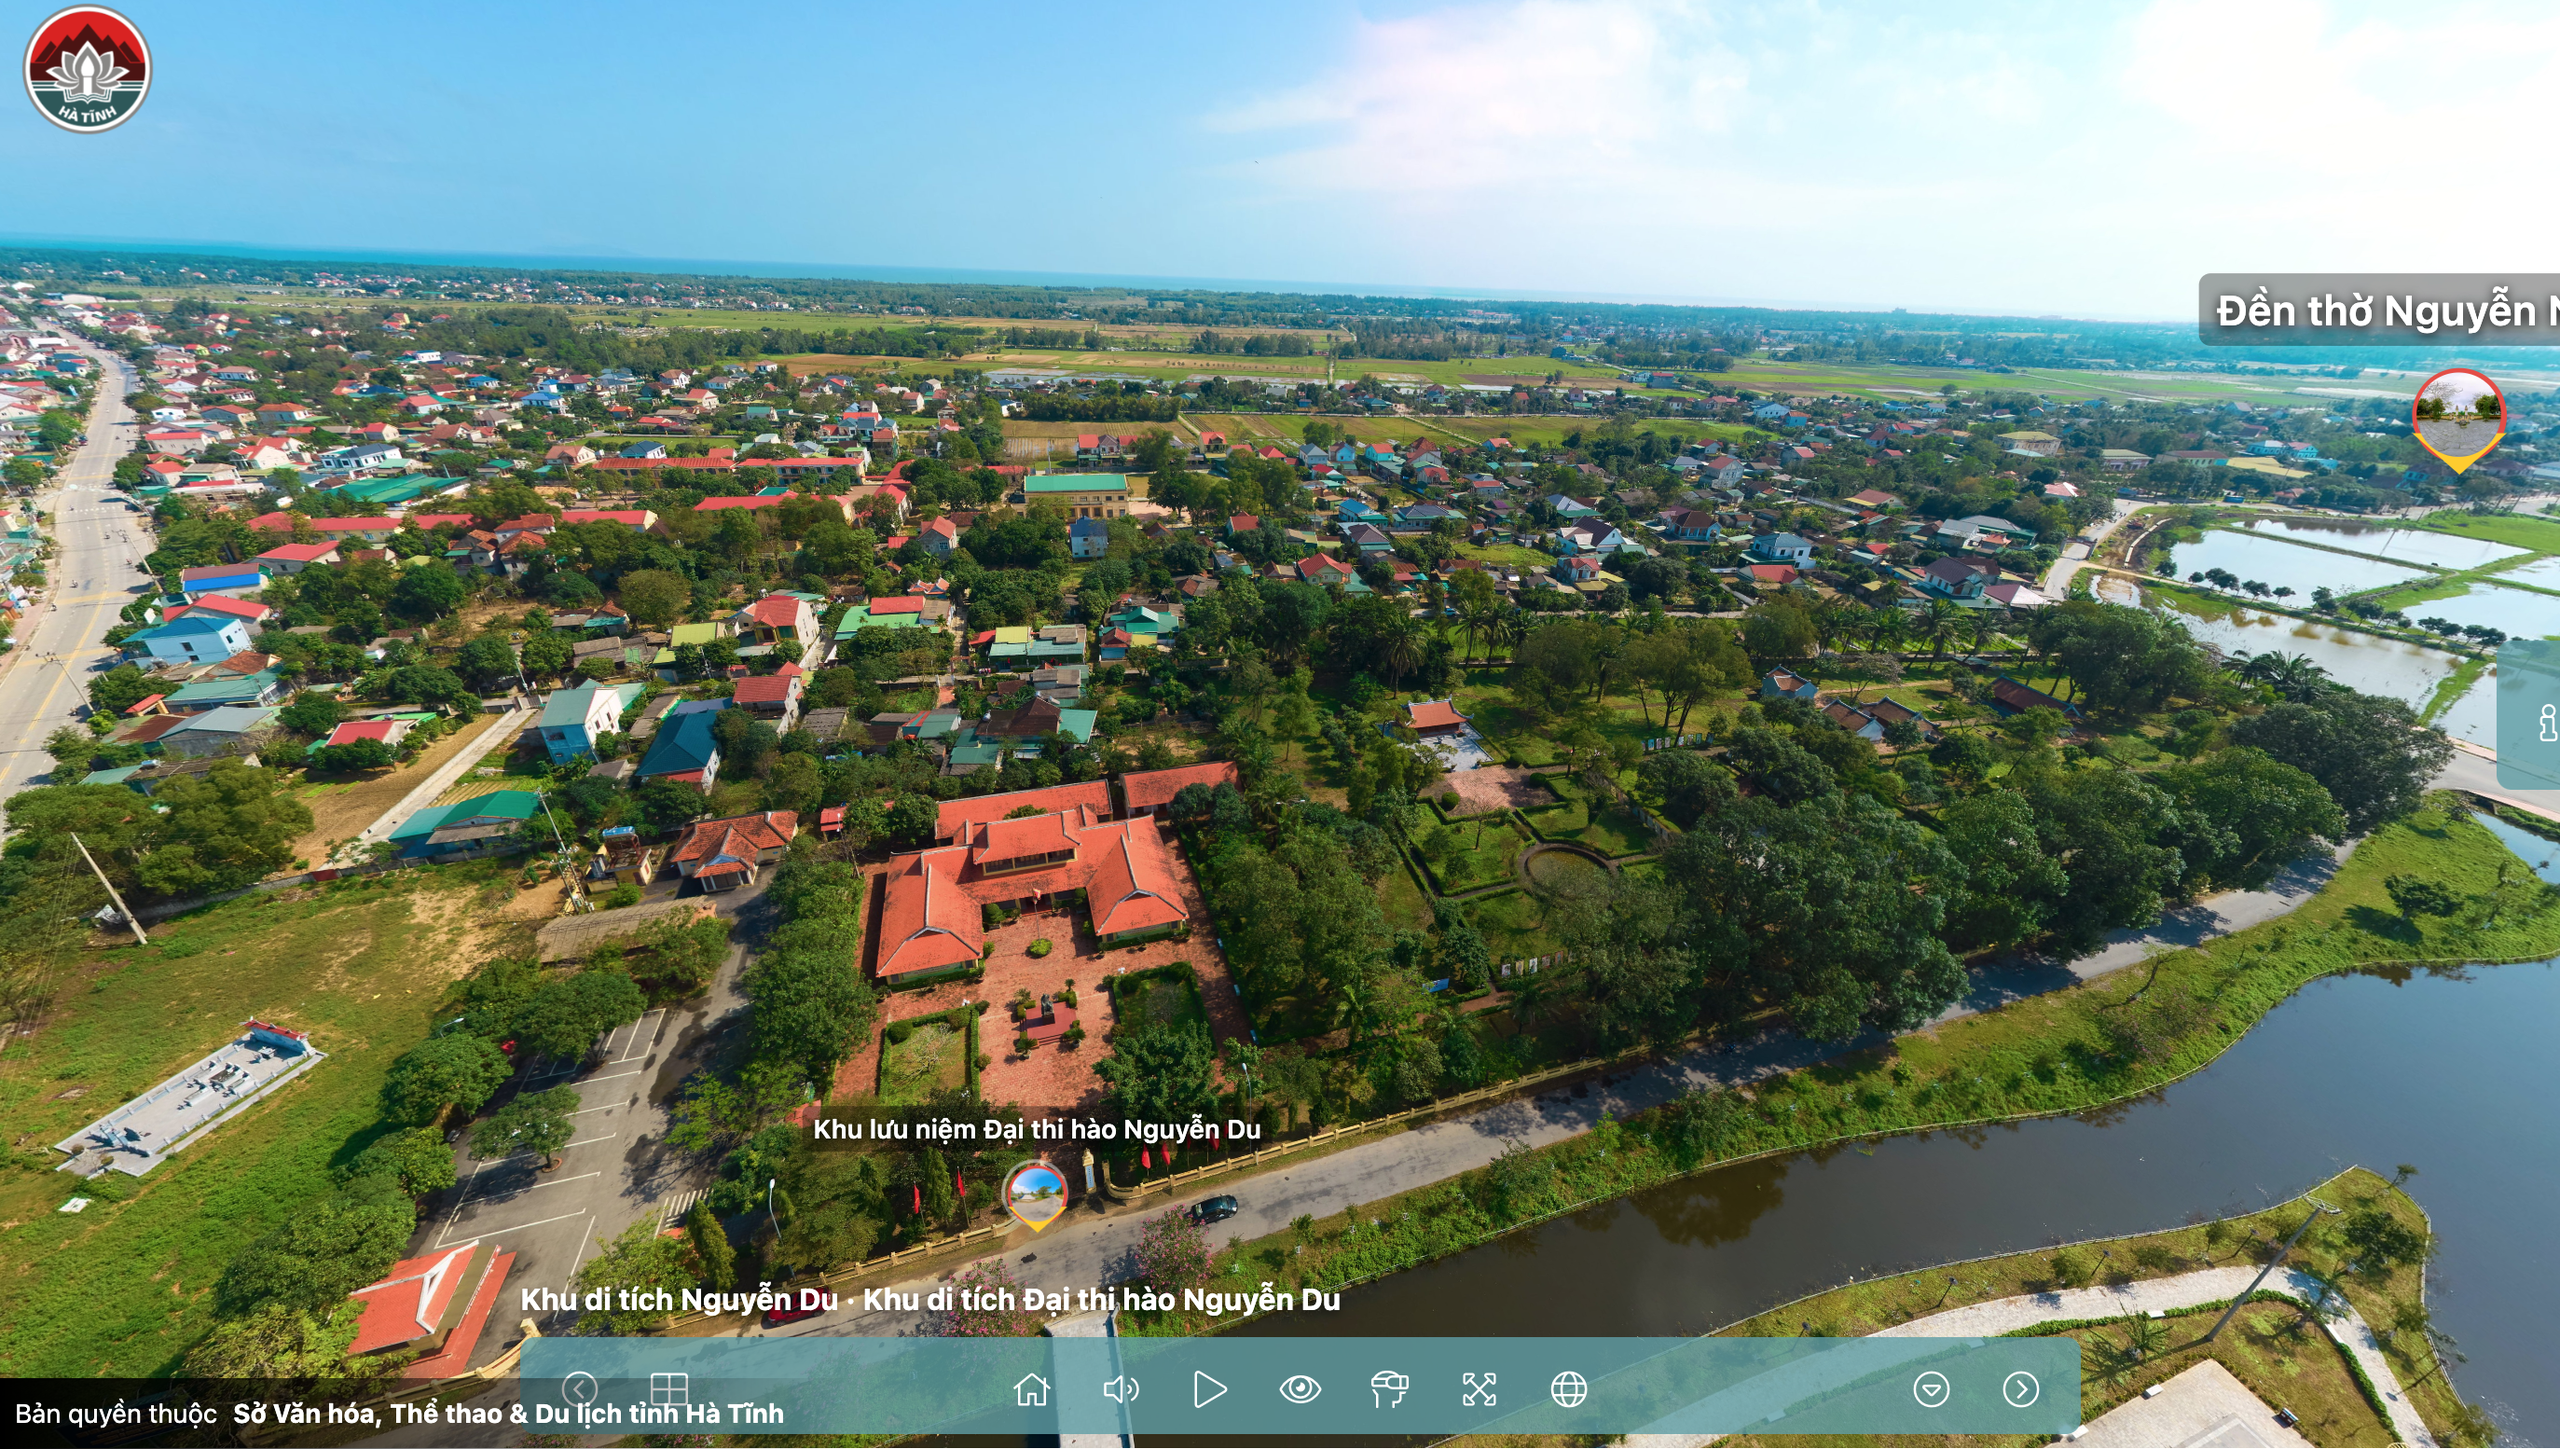Click the Đền thờ Nguyễn label

click(2380, 311)
